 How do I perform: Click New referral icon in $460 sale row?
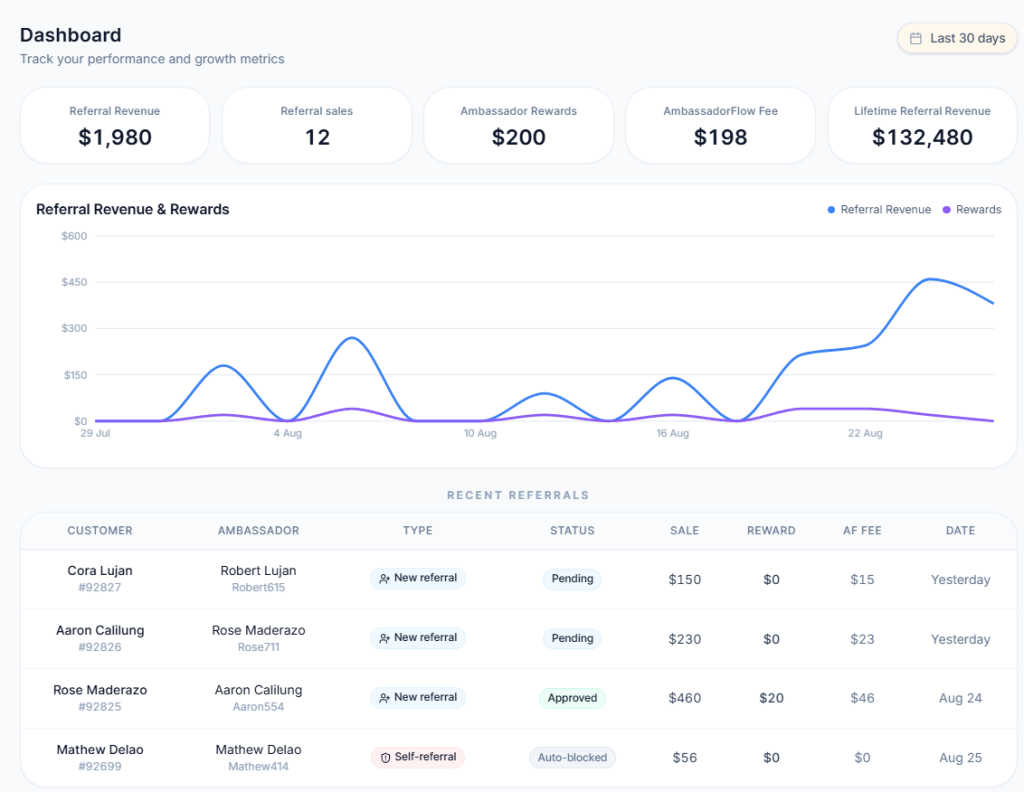tap(384, 698)
